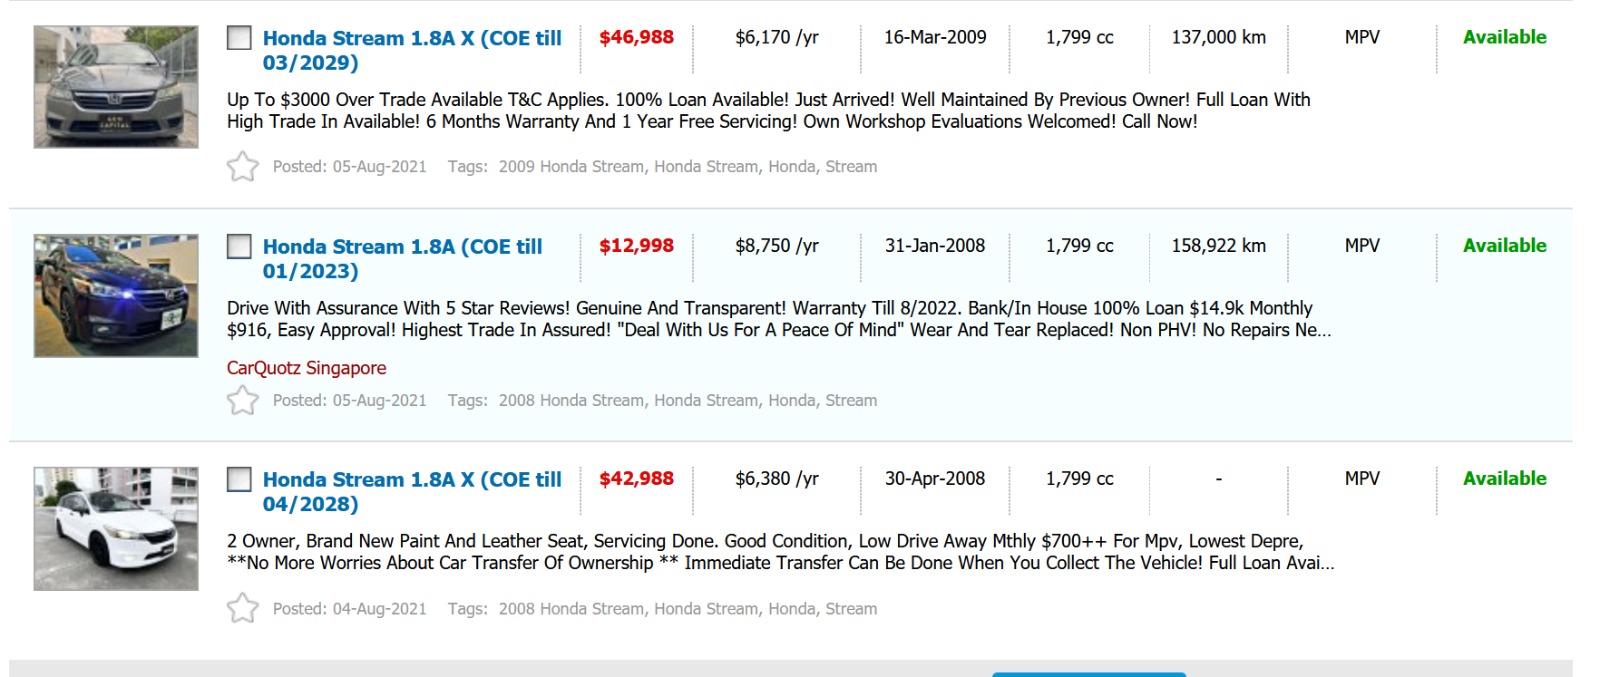Select checkbox for Honda Stream COE 01/2023
This screenshot has height=677, width=1600.
(x=239, y=246)
